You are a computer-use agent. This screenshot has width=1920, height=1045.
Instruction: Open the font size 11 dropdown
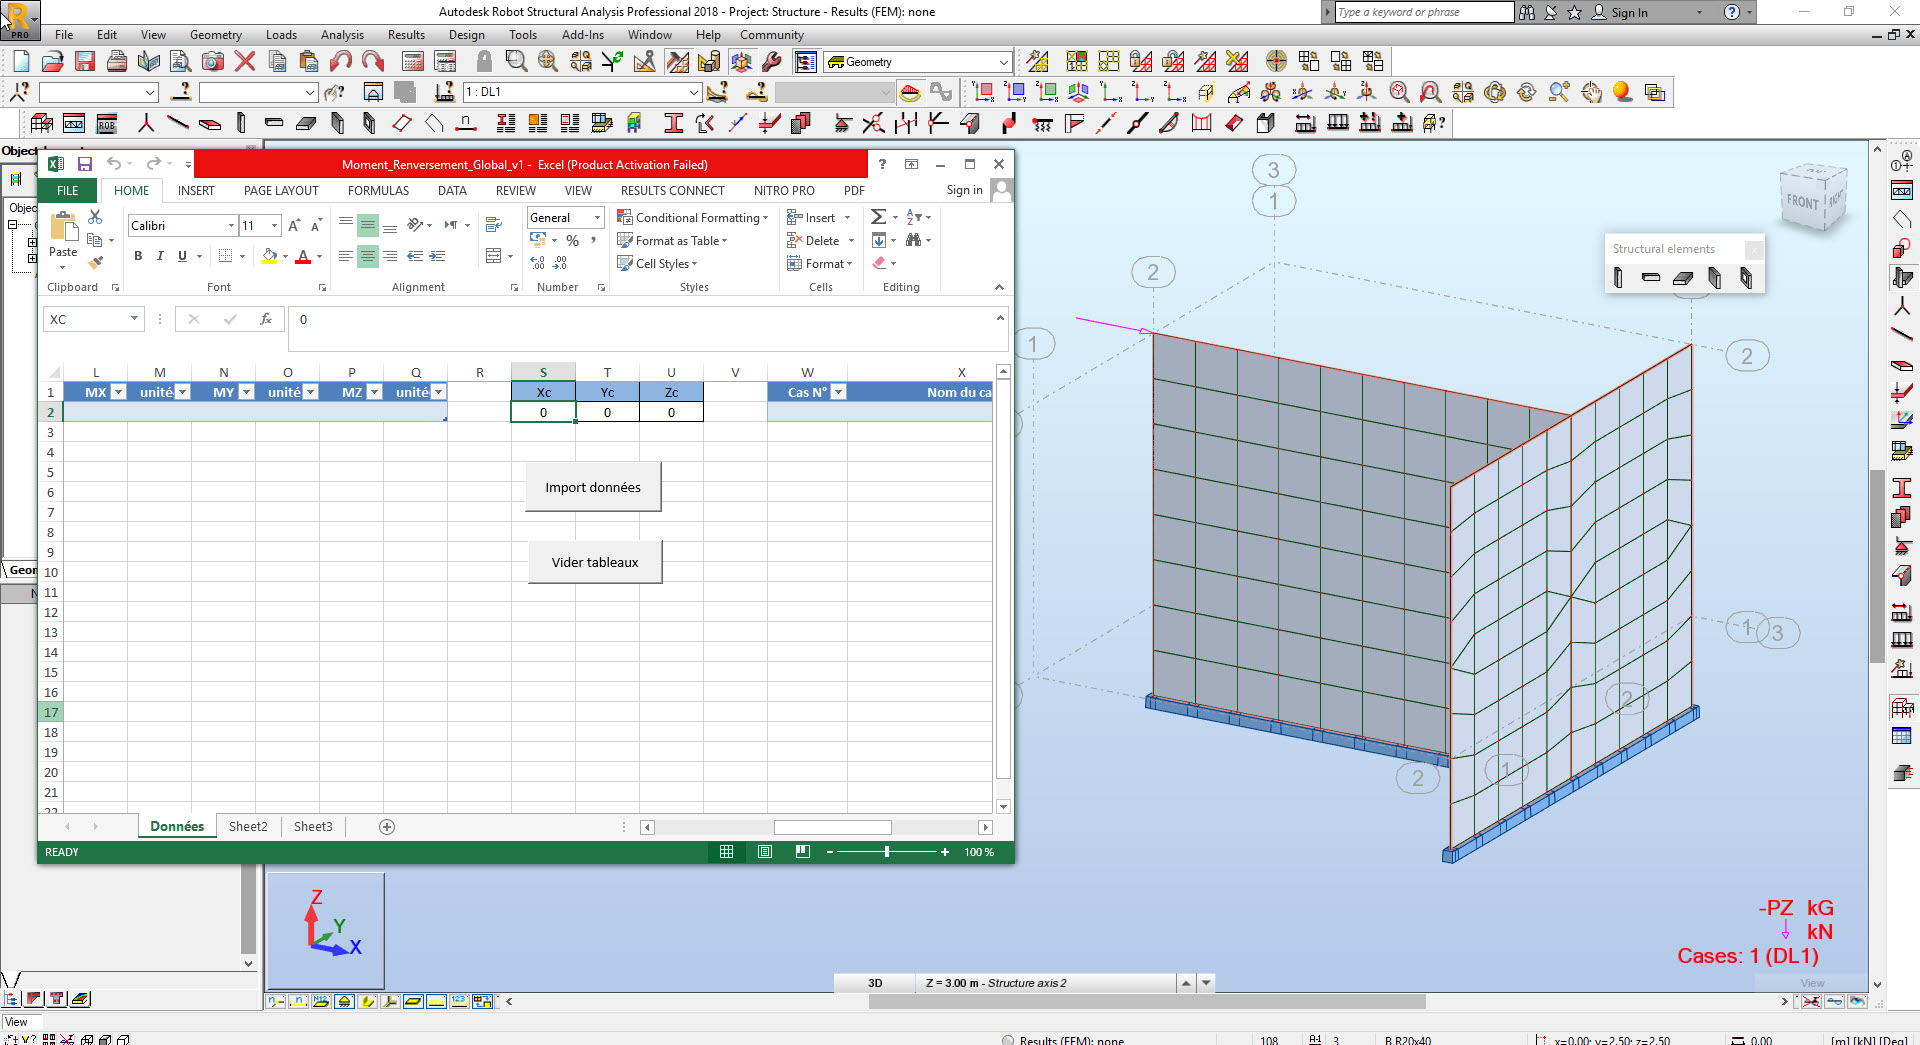[274, 225]
